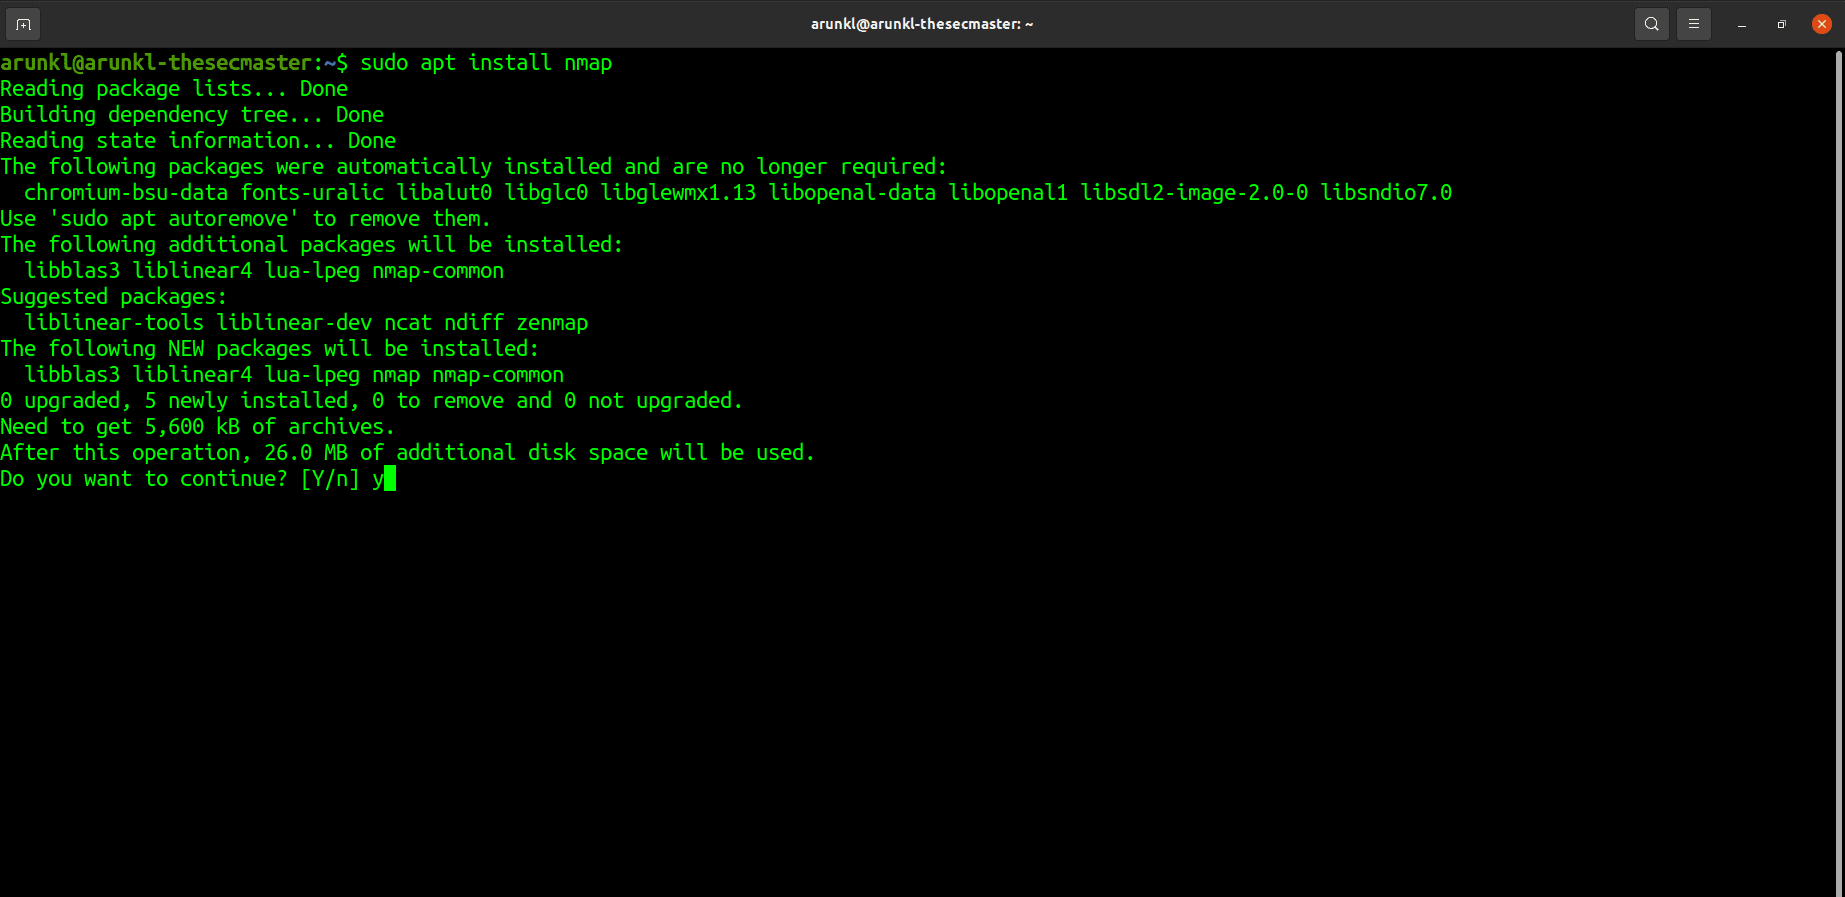Image resolution: width=1845 pixels, height=897 pixels.
Task: Click 'libalut0' package name
Action: pyautogui.click(x=444, y=193)
